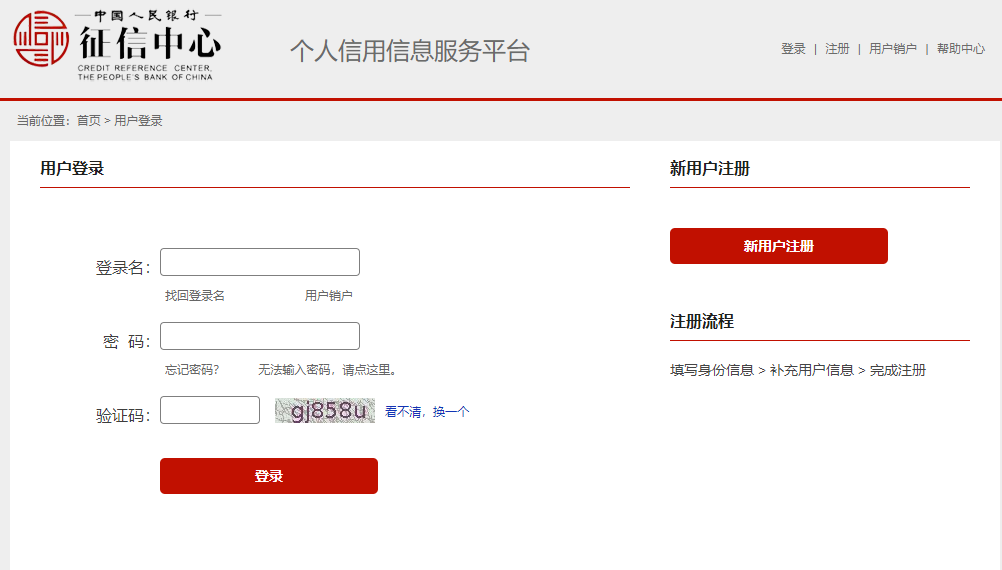Focus the 登录名 input field

[x=259, y=262]
